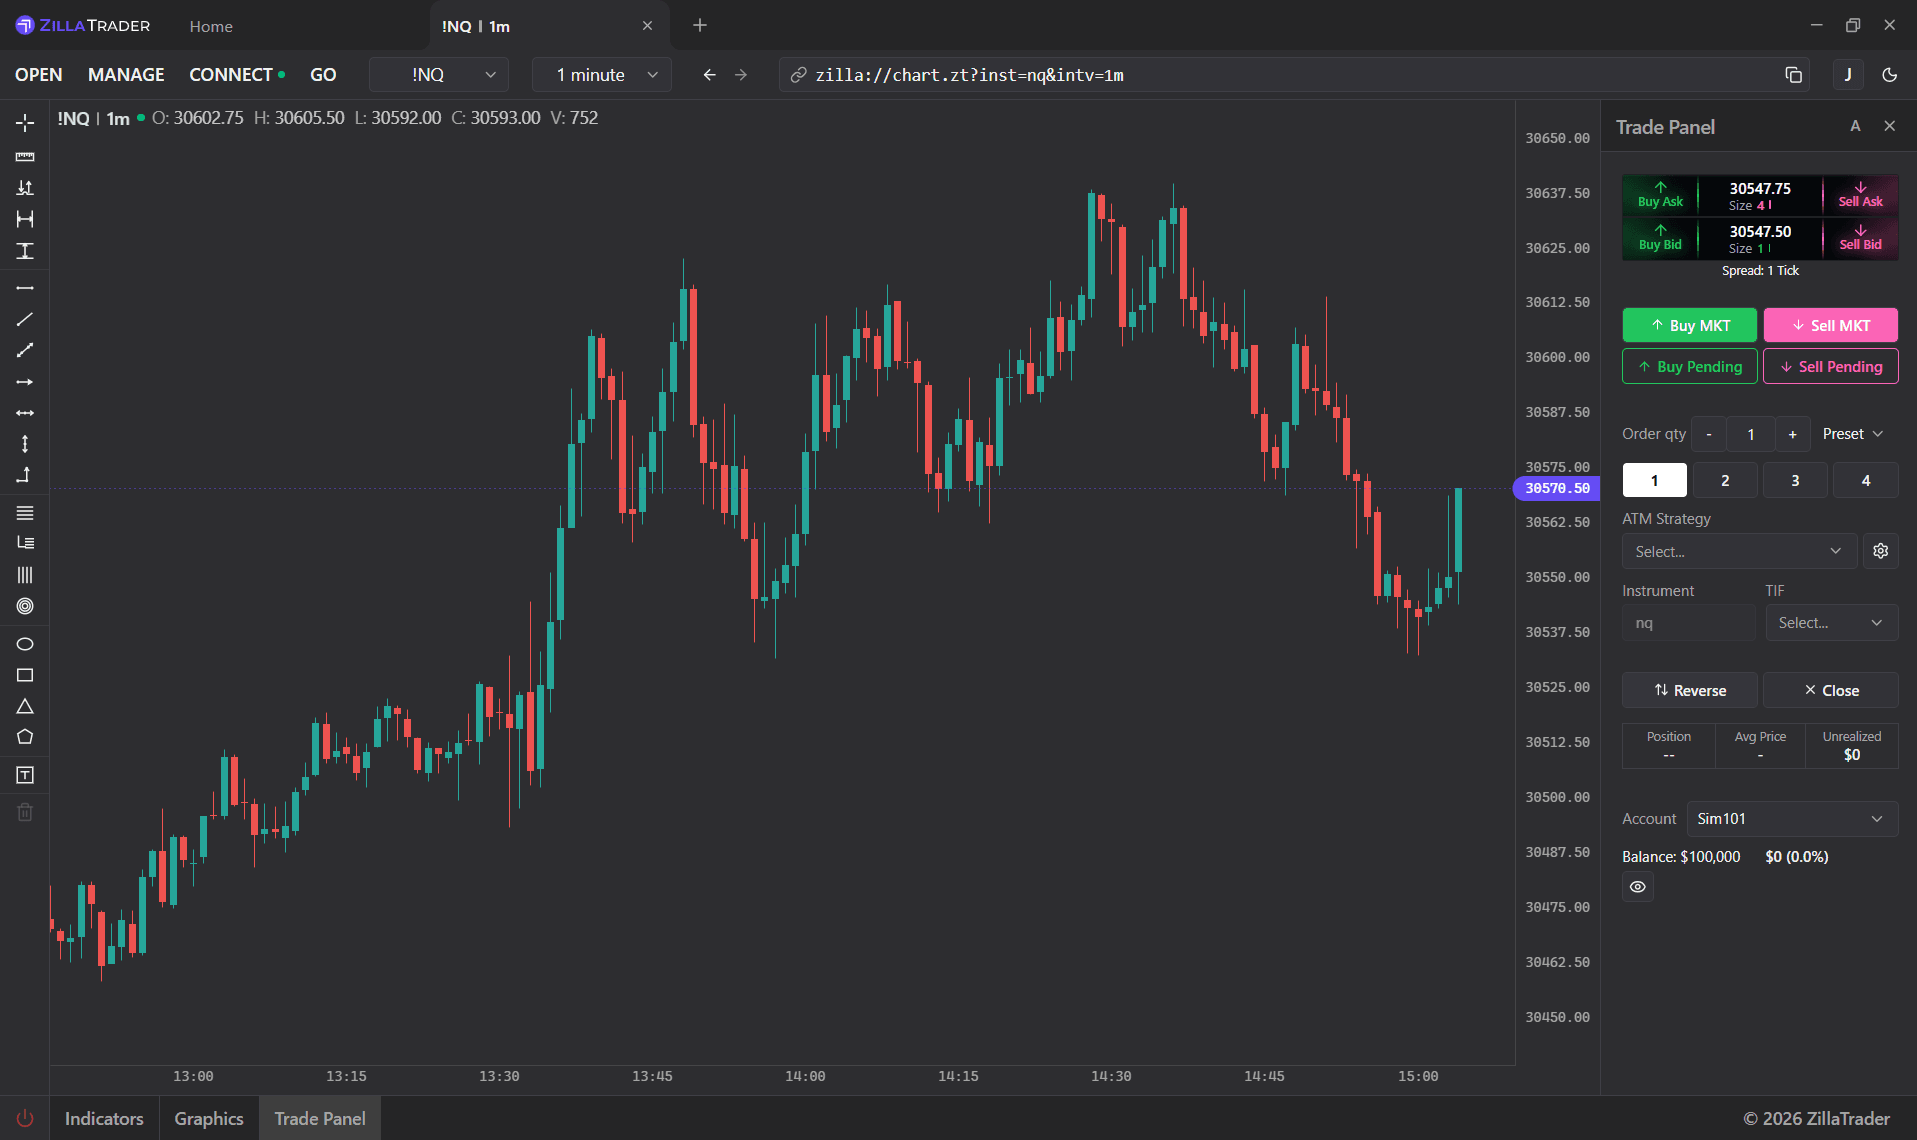This screenshot has width=1917, height=1140.
Task: Open the Sim101 account dropdown
Action: pos(1792,819)
